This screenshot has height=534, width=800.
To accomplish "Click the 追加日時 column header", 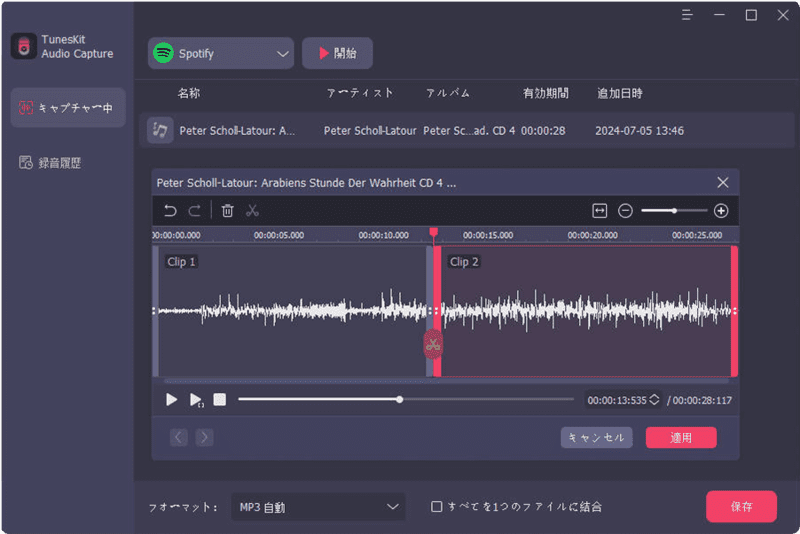I will tap(620, 93).
